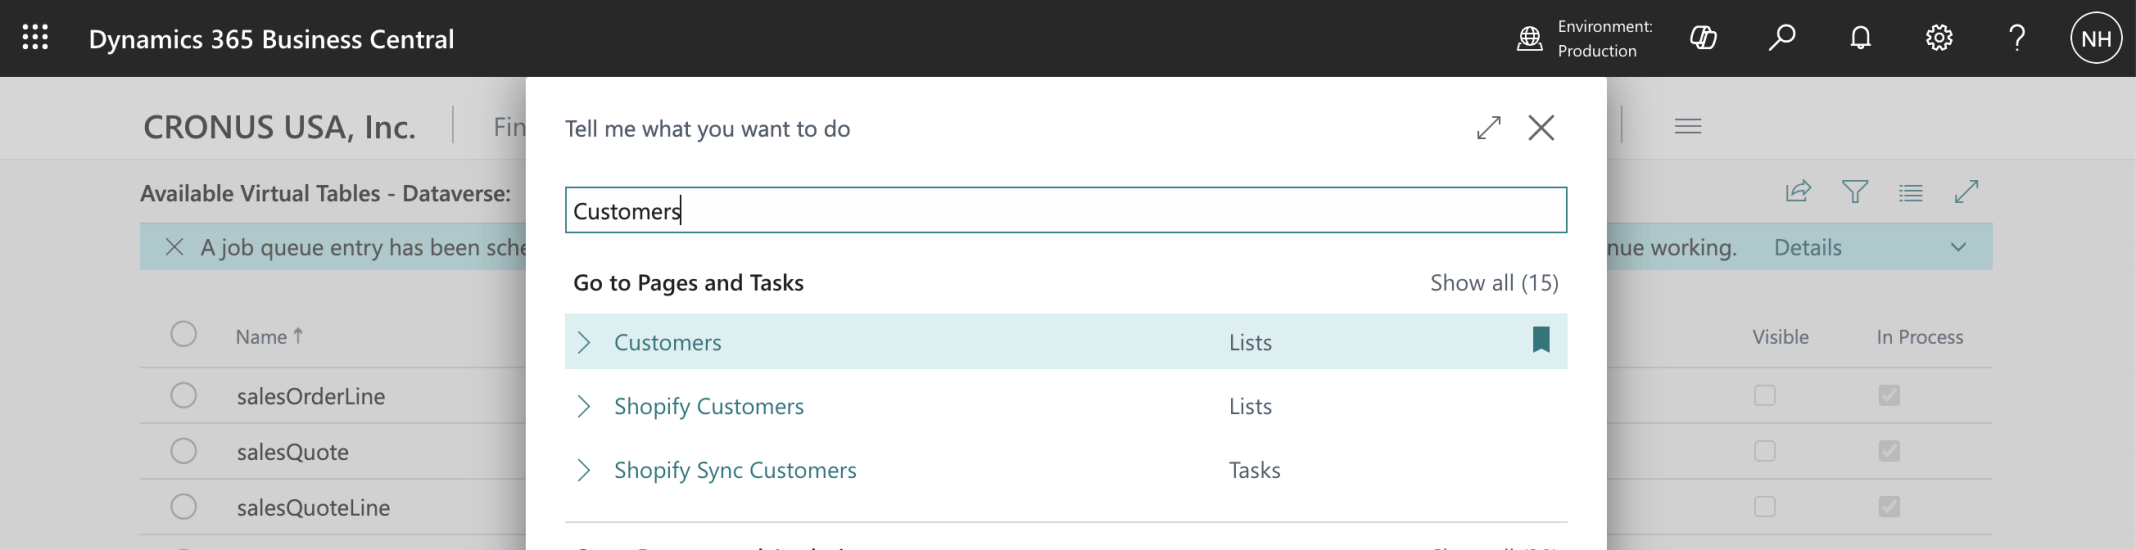Click the share icon above the list
The image size is (2136, 550).
tap(1798, 191)
